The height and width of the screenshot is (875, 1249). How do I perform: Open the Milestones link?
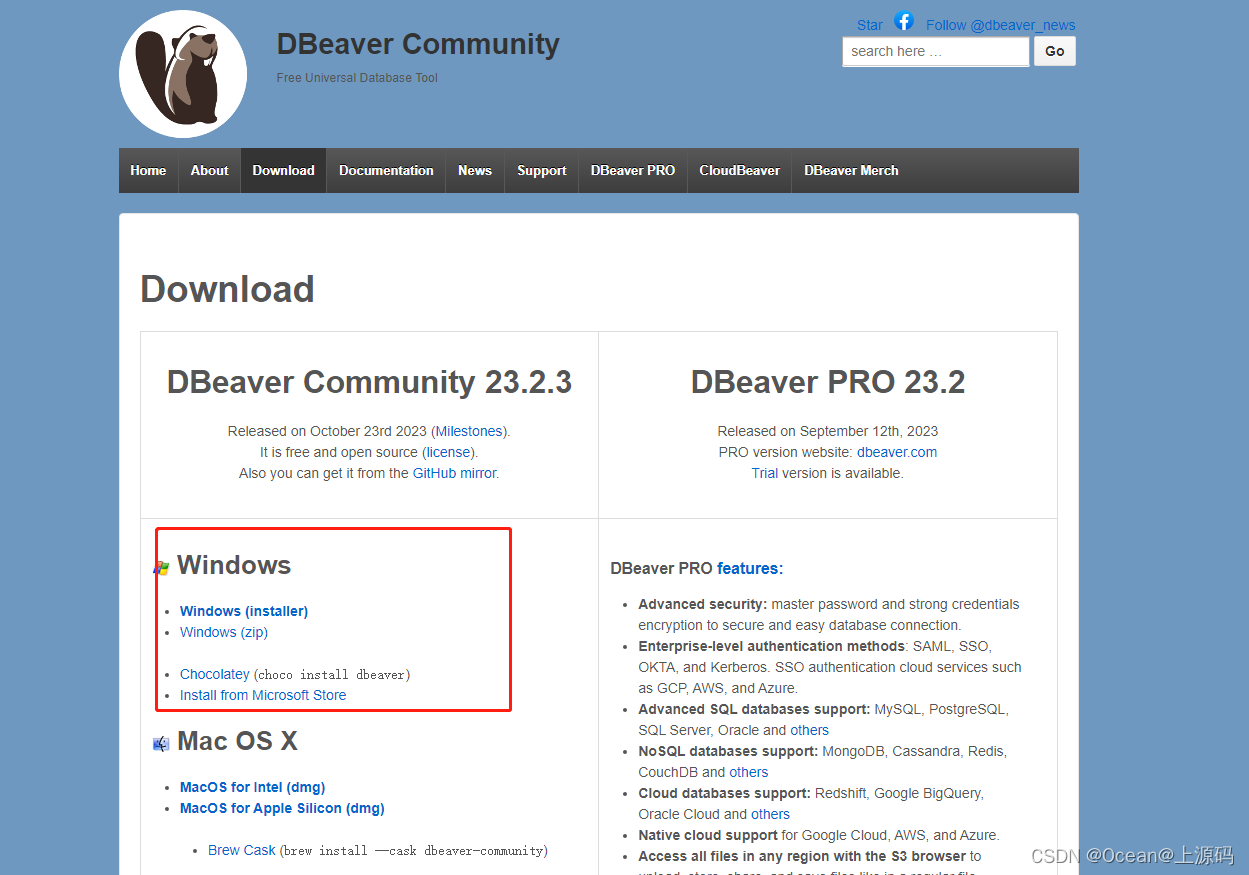point(469,431)
